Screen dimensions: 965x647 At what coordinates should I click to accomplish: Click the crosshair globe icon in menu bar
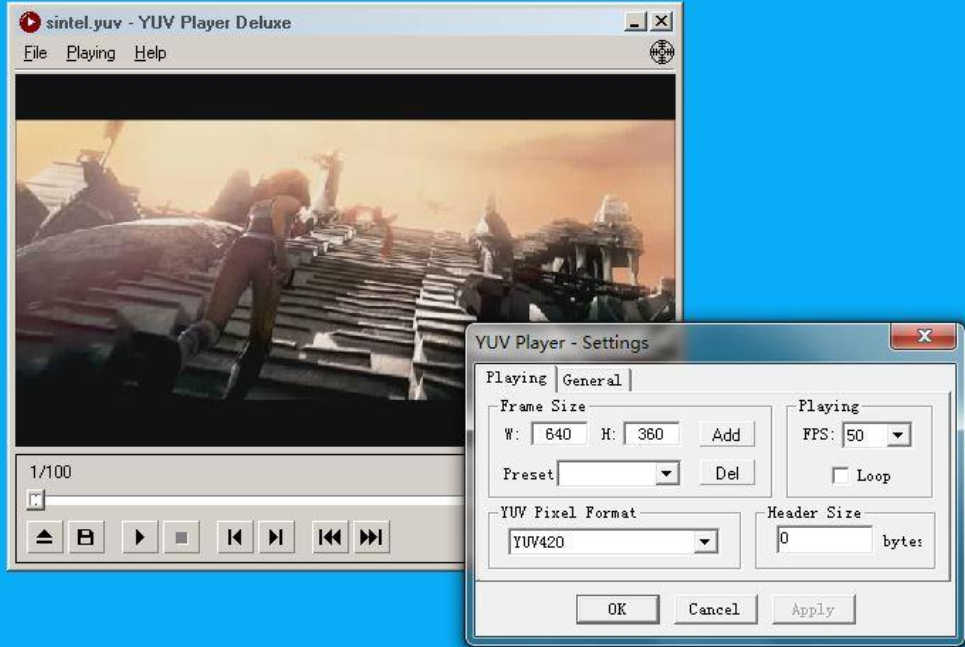coord(662,52)
